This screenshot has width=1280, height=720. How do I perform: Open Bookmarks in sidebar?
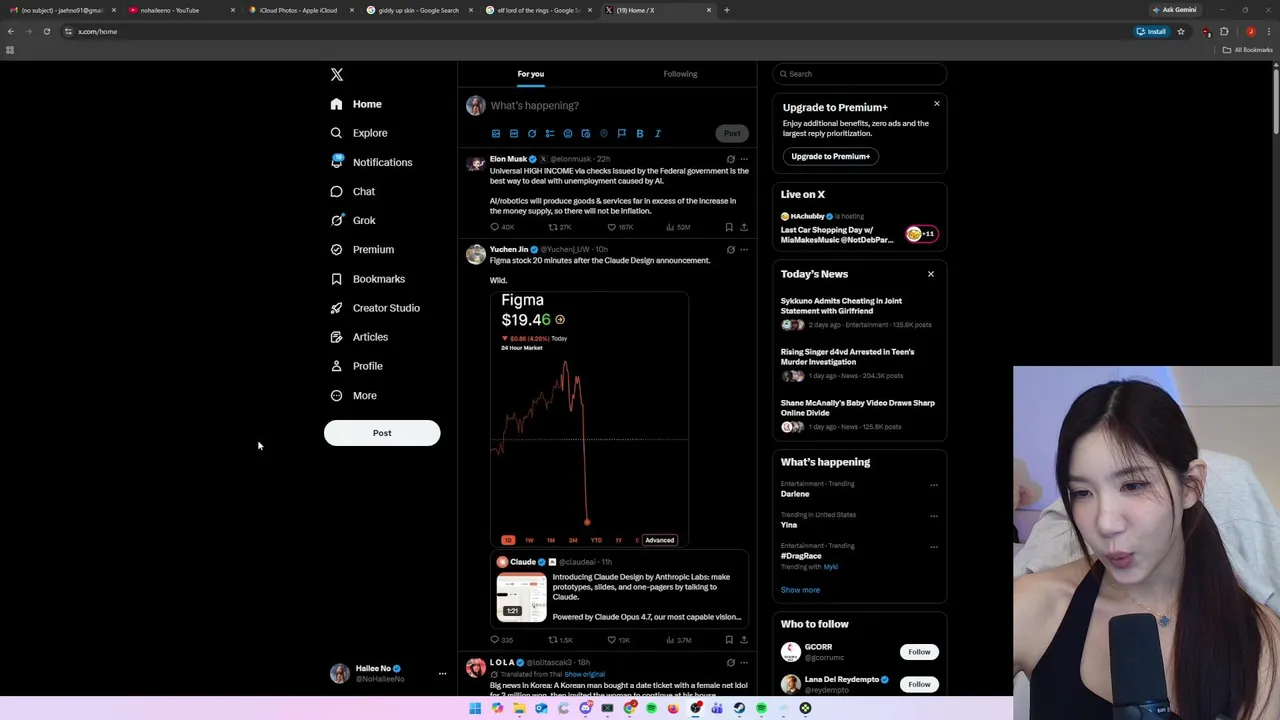[x=367, y=279]
